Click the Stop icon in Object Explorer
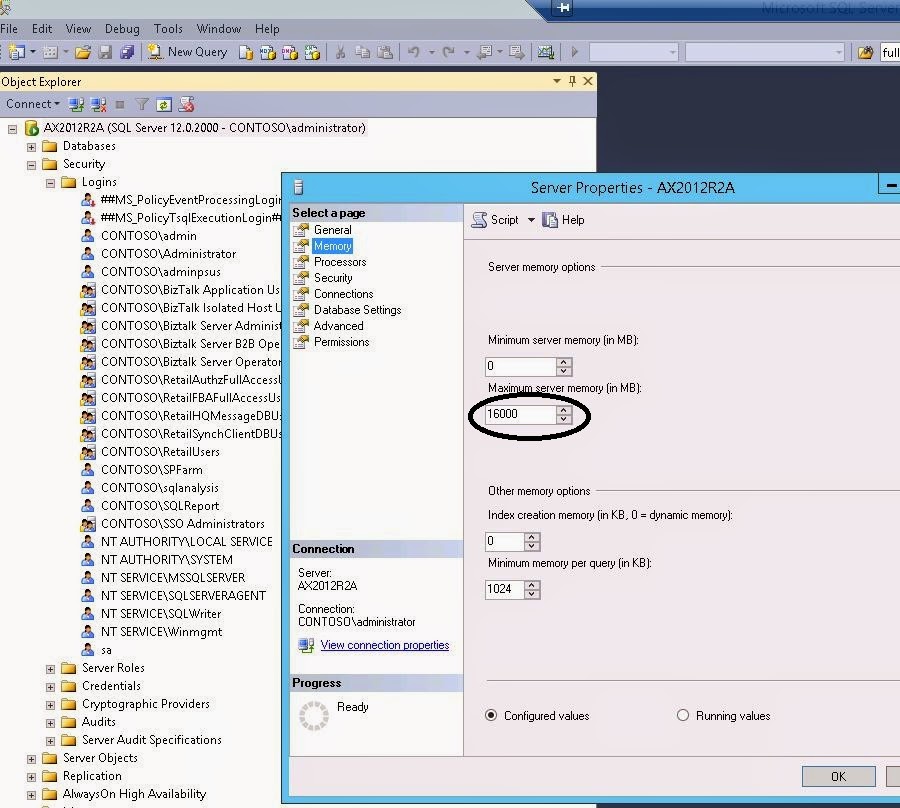 [x=120, y=104]
